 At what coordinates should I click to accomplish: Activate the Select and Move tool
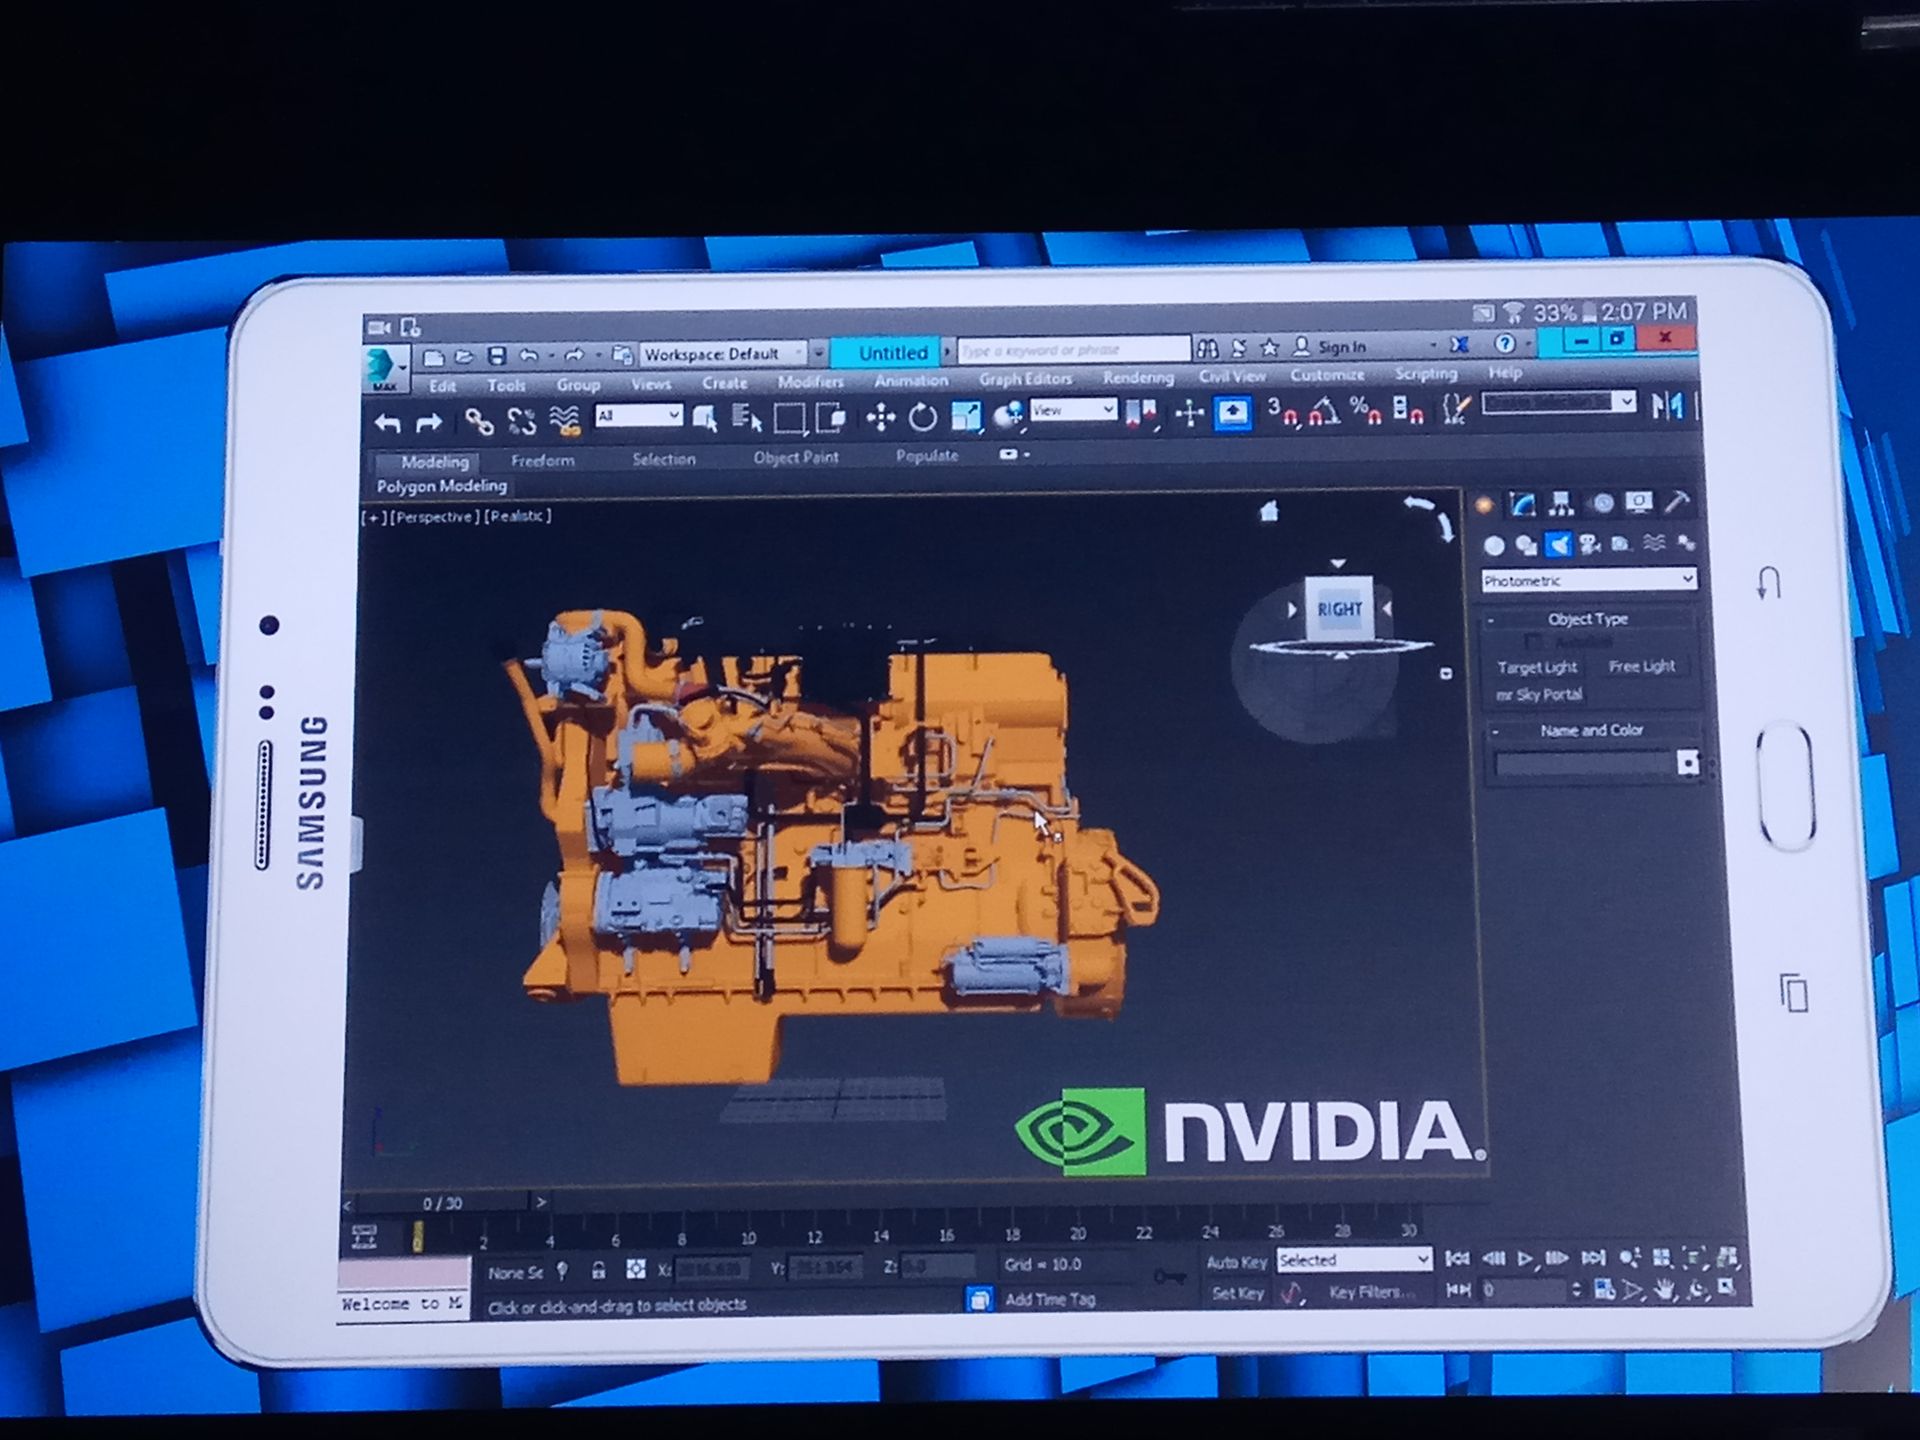coord(880,416)
